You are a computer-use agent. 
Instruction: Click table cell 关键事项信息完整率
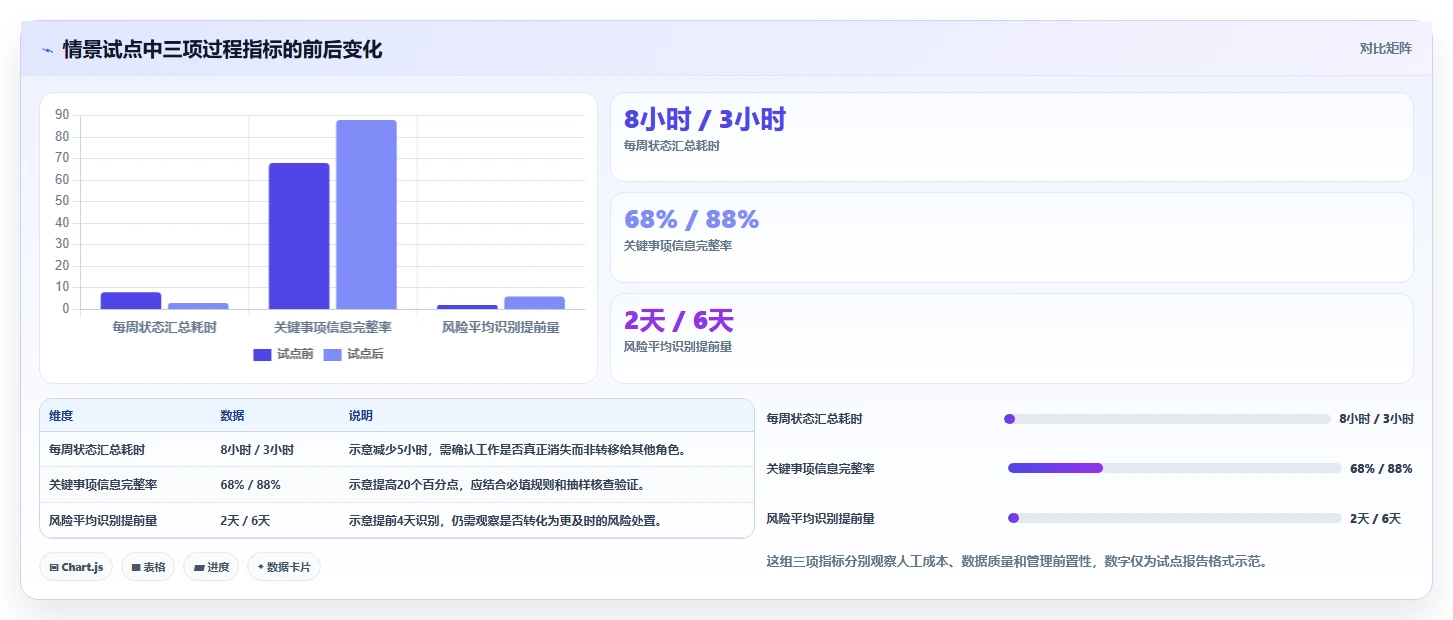point(103,485)
